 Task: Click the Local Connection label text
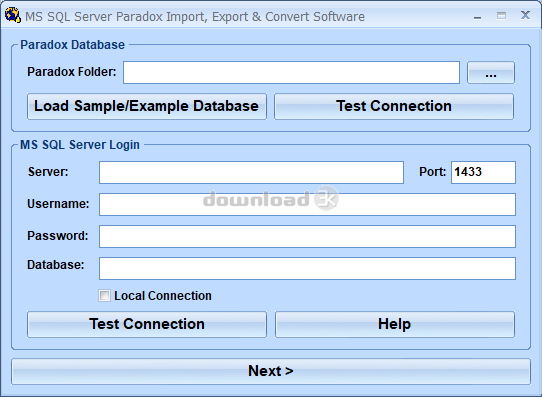163,296
